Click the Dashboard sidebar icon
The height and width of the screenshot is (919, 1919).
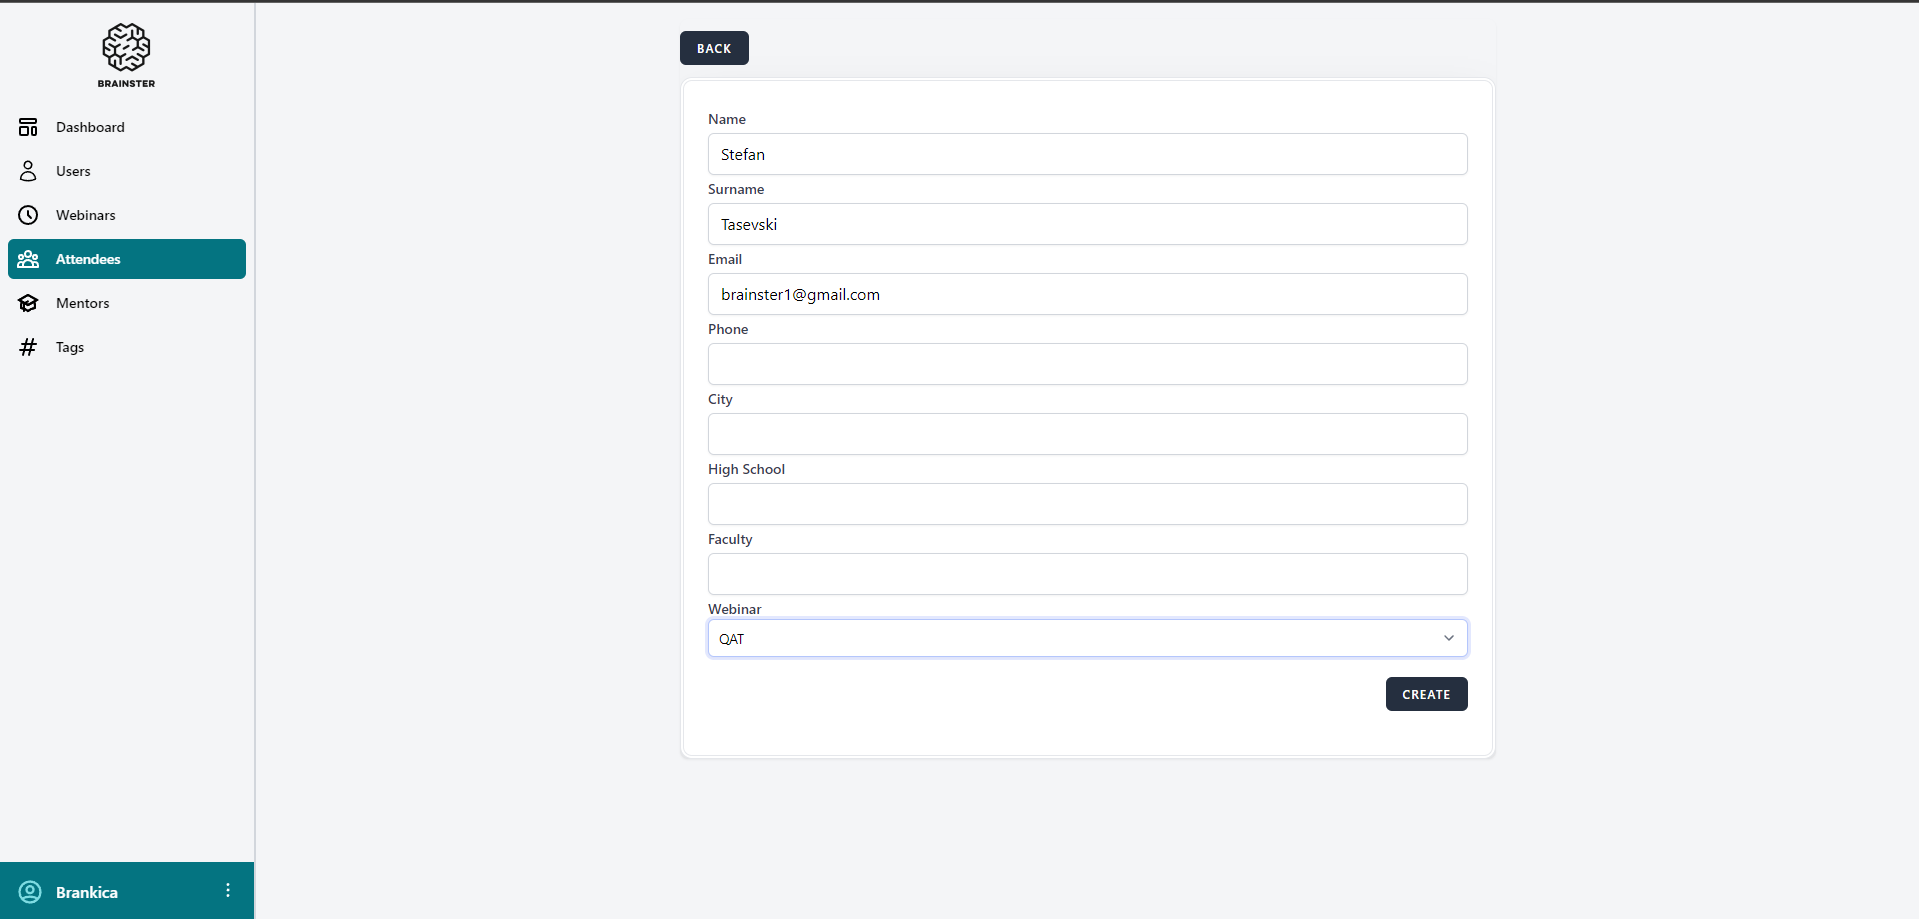point(28,127)
